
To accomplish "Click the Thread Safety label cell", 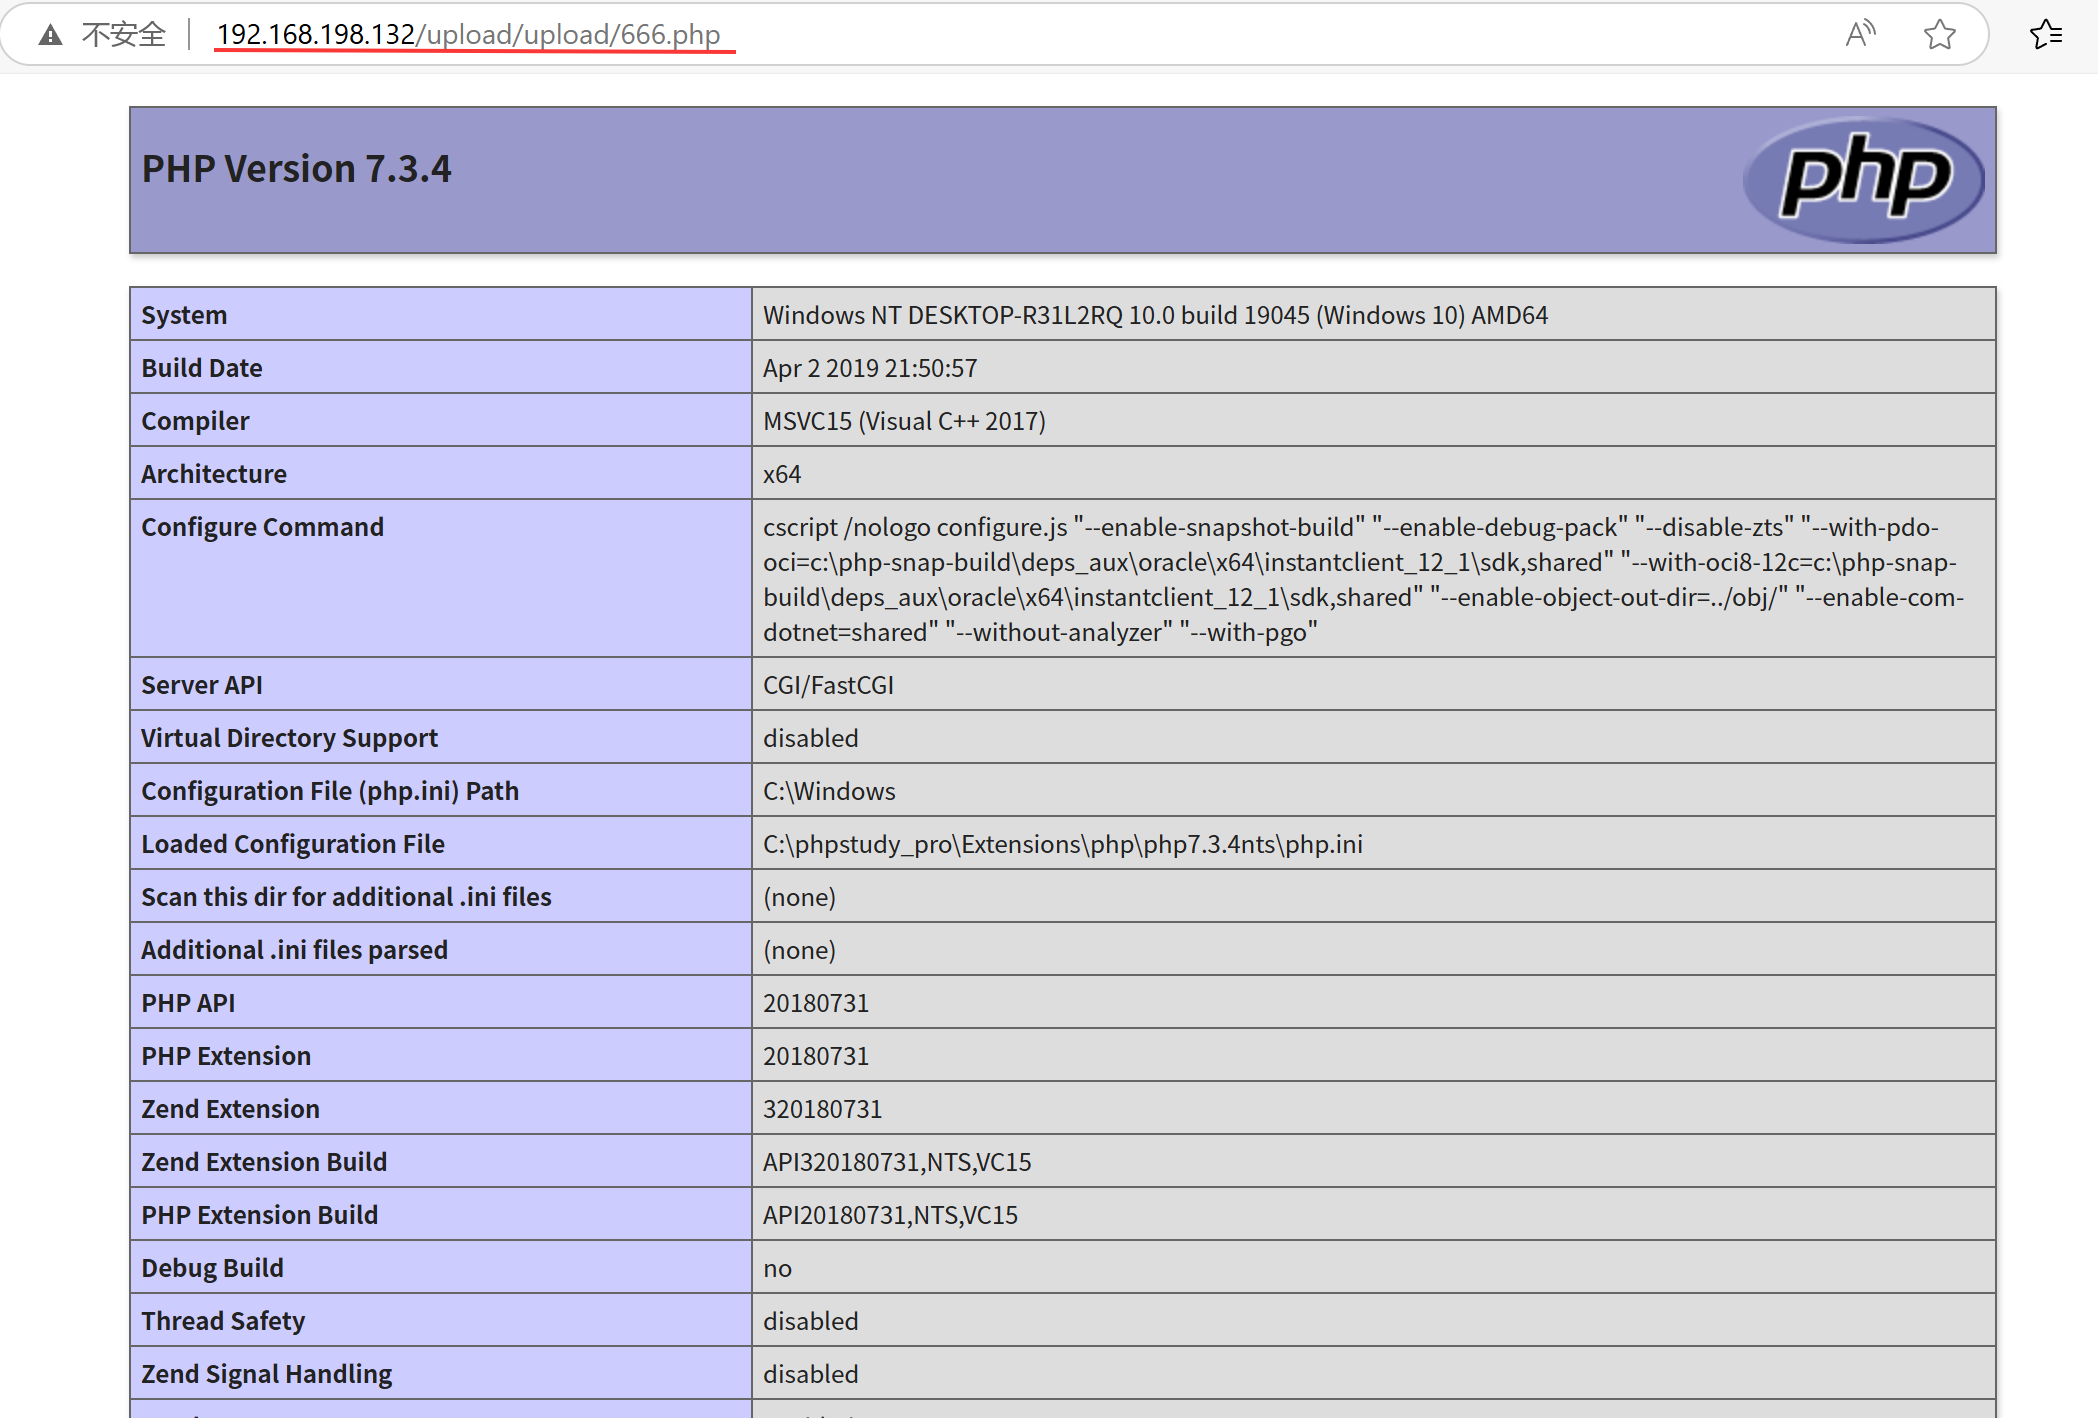I will pos(223,1321).
